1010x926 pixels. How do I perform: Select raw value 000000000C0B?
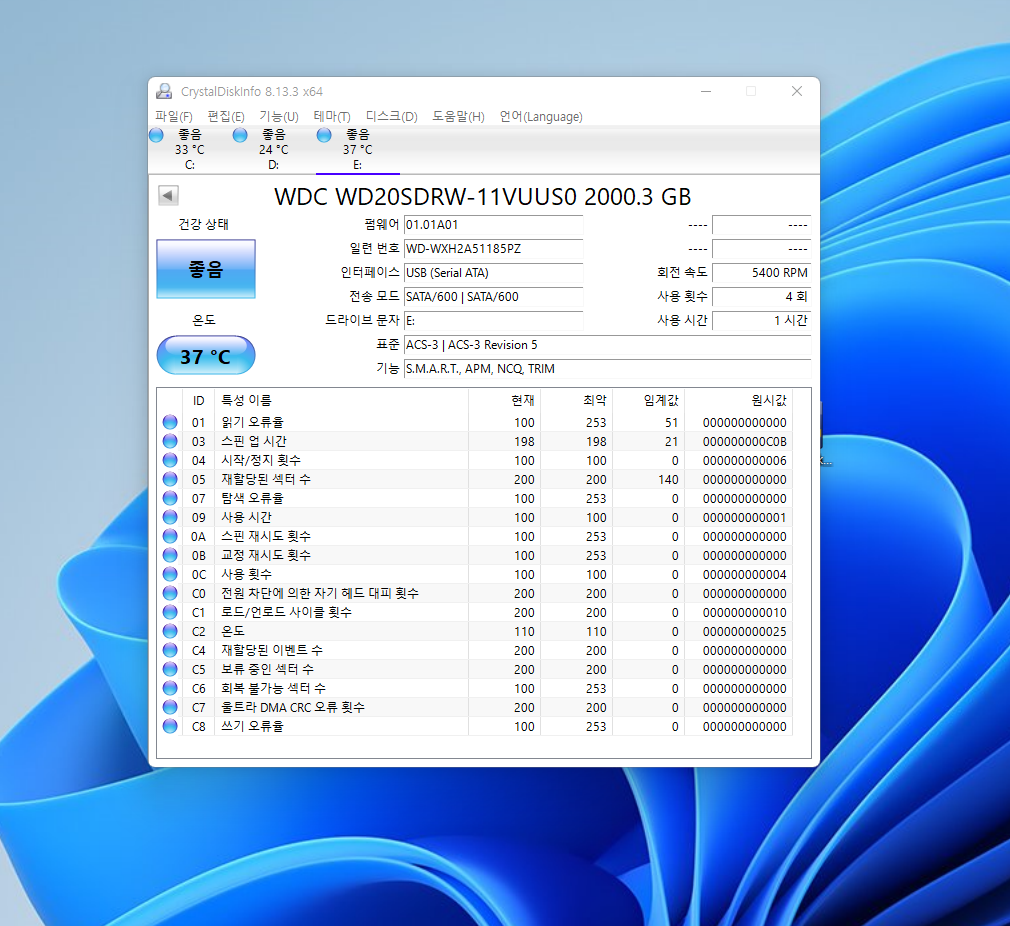[x=745, y=442]
